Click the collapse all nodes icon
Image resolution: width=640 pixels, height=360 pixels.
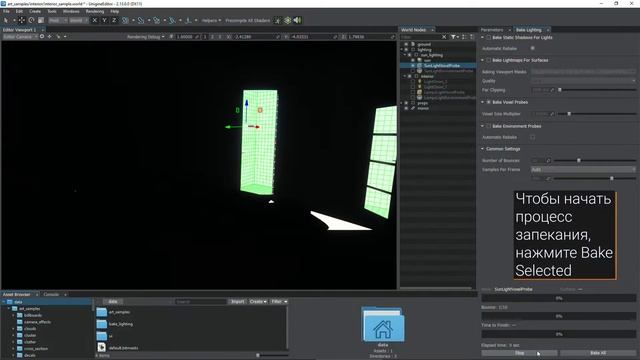(x=472, y=37)
